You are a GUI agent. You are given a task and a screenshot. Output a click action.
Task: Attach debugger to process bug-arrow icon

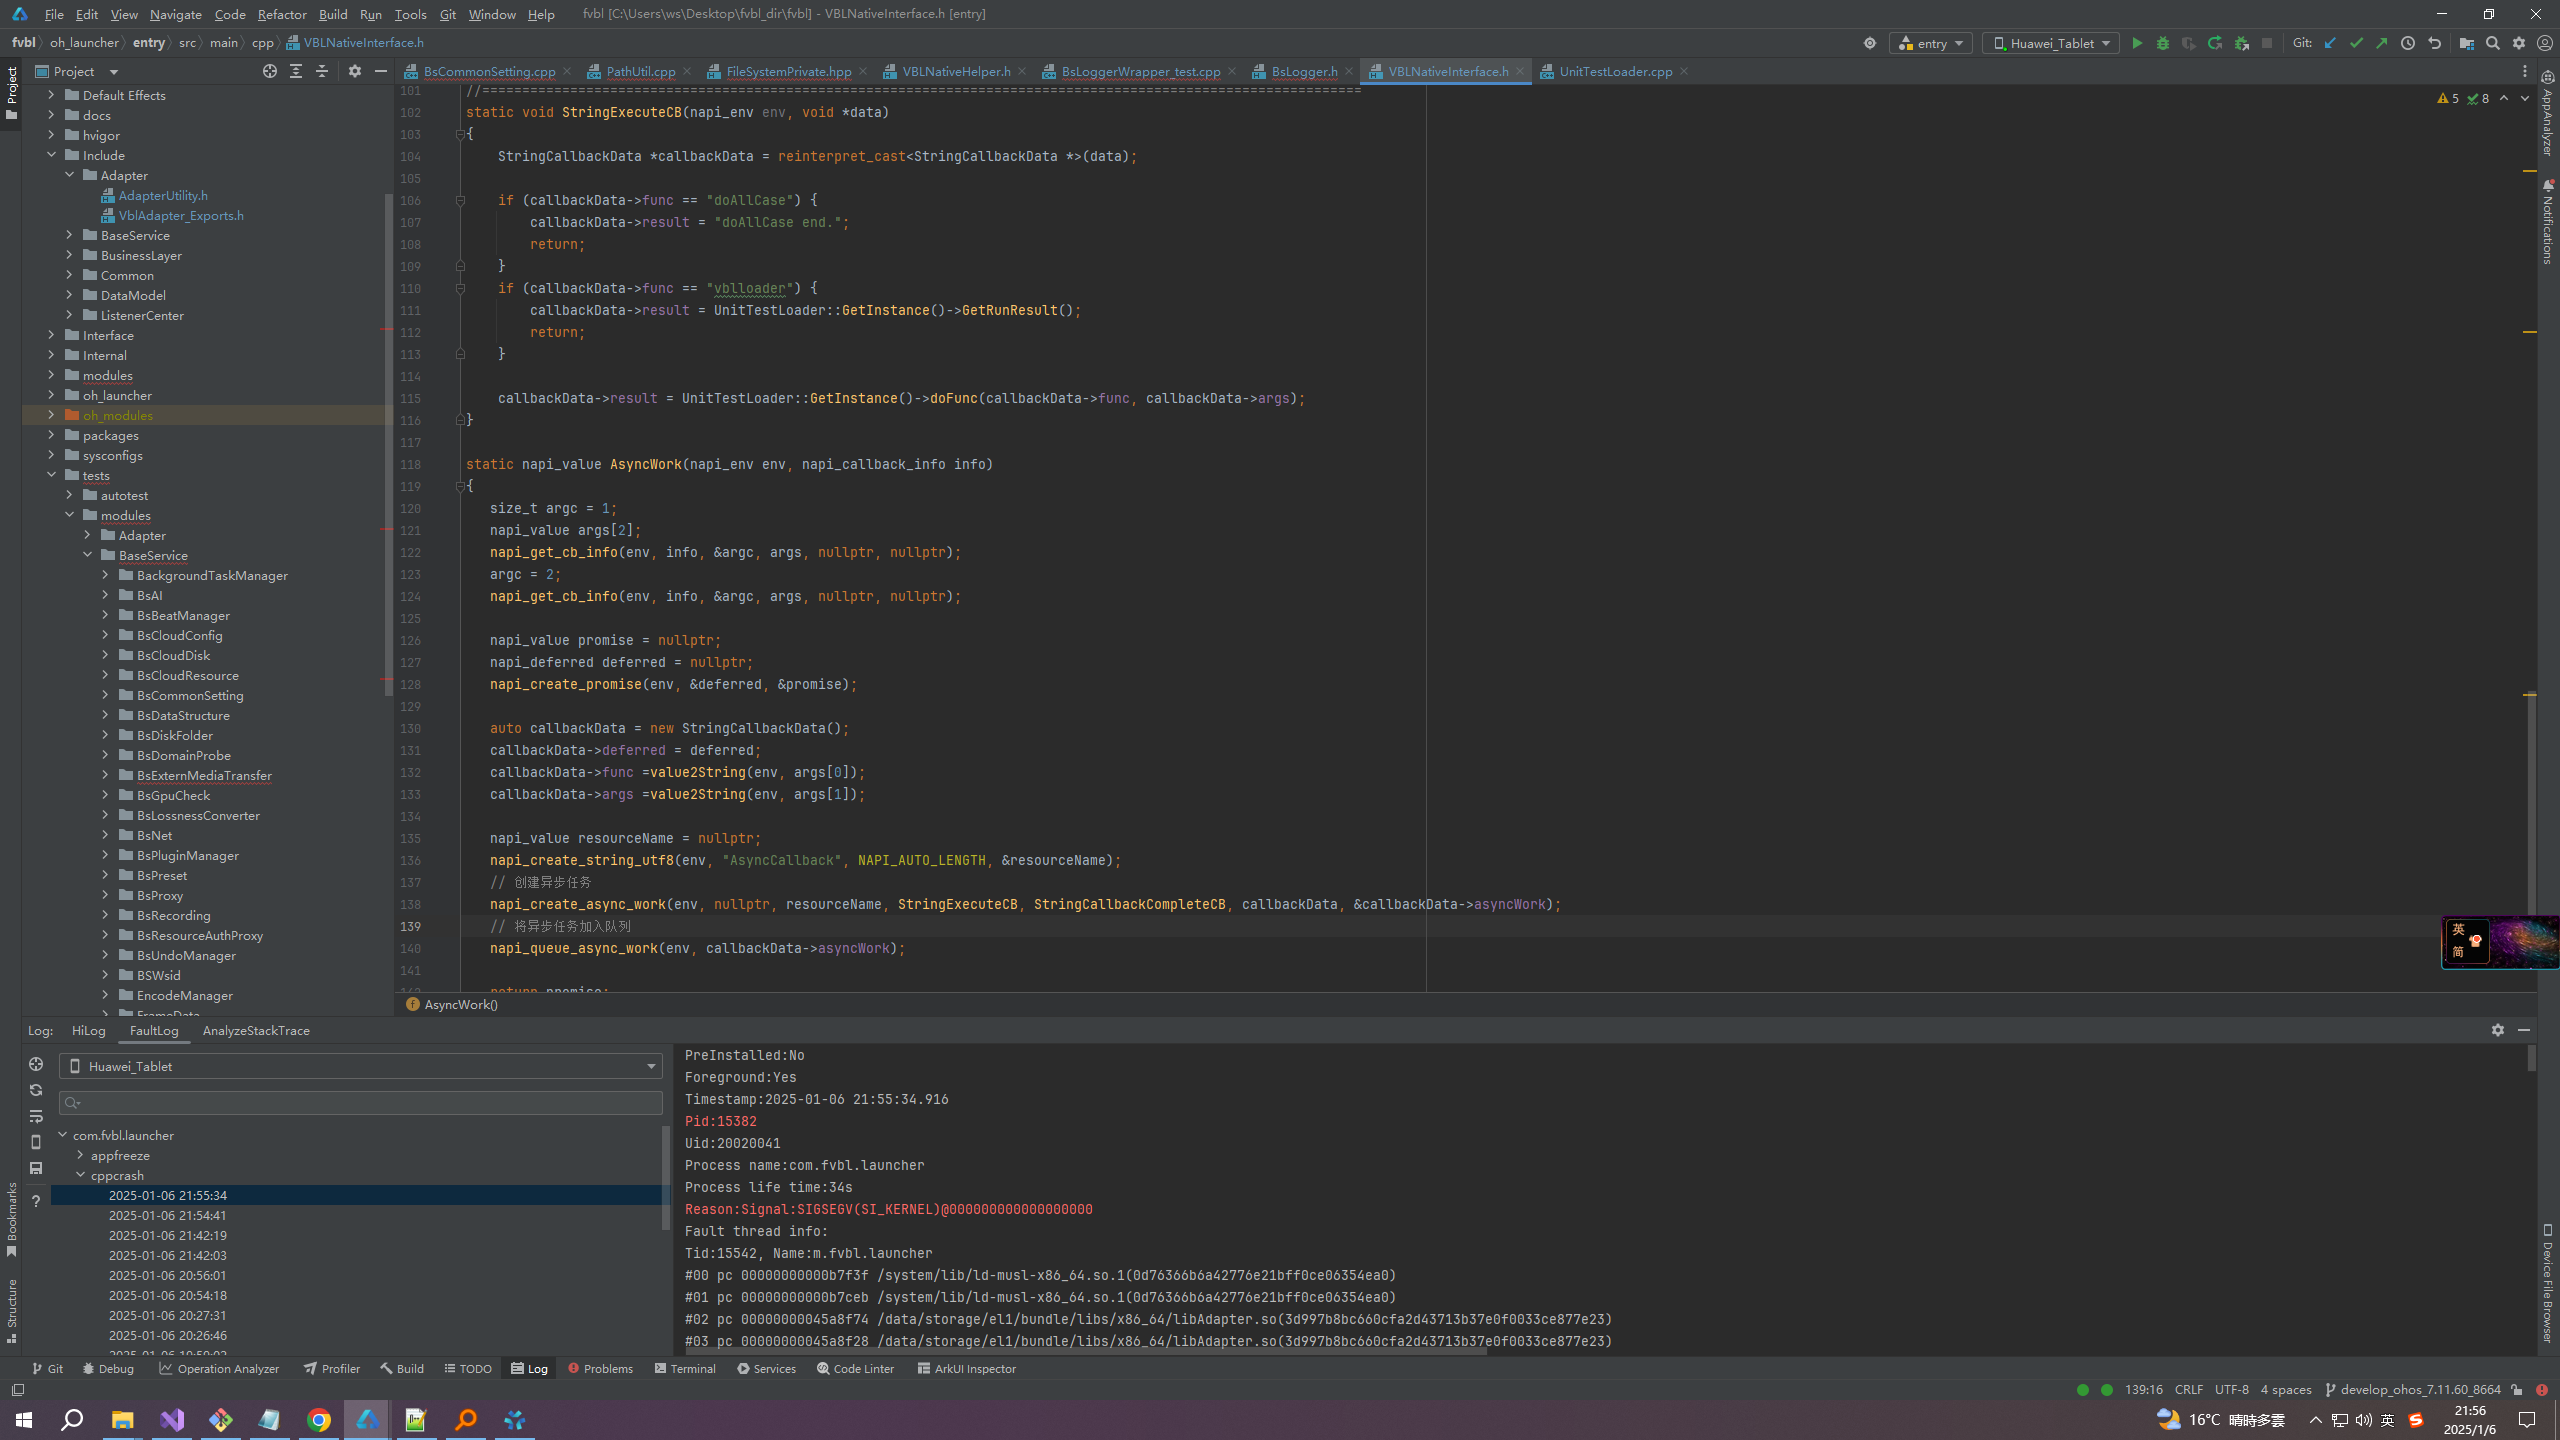[x=2242, y=43]
